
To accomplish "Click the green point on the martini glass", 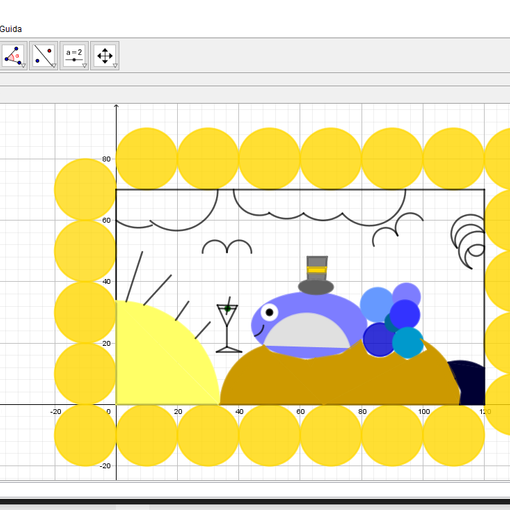I will click(228, 309).
